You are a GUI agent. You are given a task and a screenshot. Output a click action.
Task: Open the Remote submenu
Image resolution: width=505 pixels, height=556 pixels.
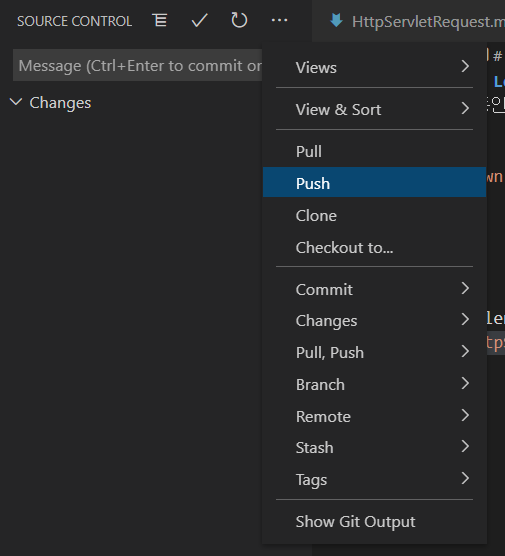[374, 416]
